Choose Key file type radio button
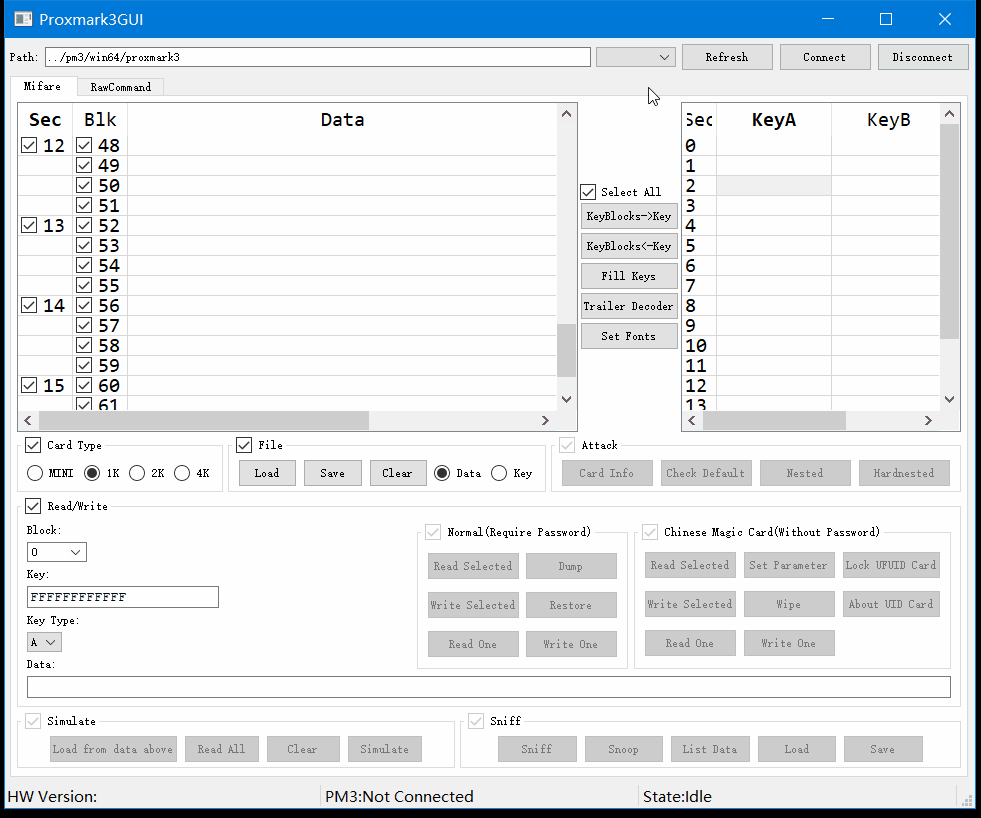The height and width of the screenshot is (818, 981). 499,473
